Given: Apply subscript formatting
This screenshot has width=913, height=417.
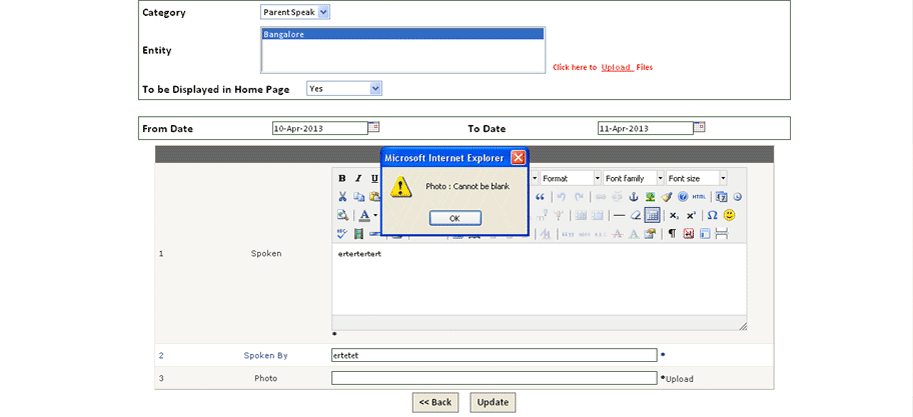Looking at the screenshot, I should click(x=674, y=215).
